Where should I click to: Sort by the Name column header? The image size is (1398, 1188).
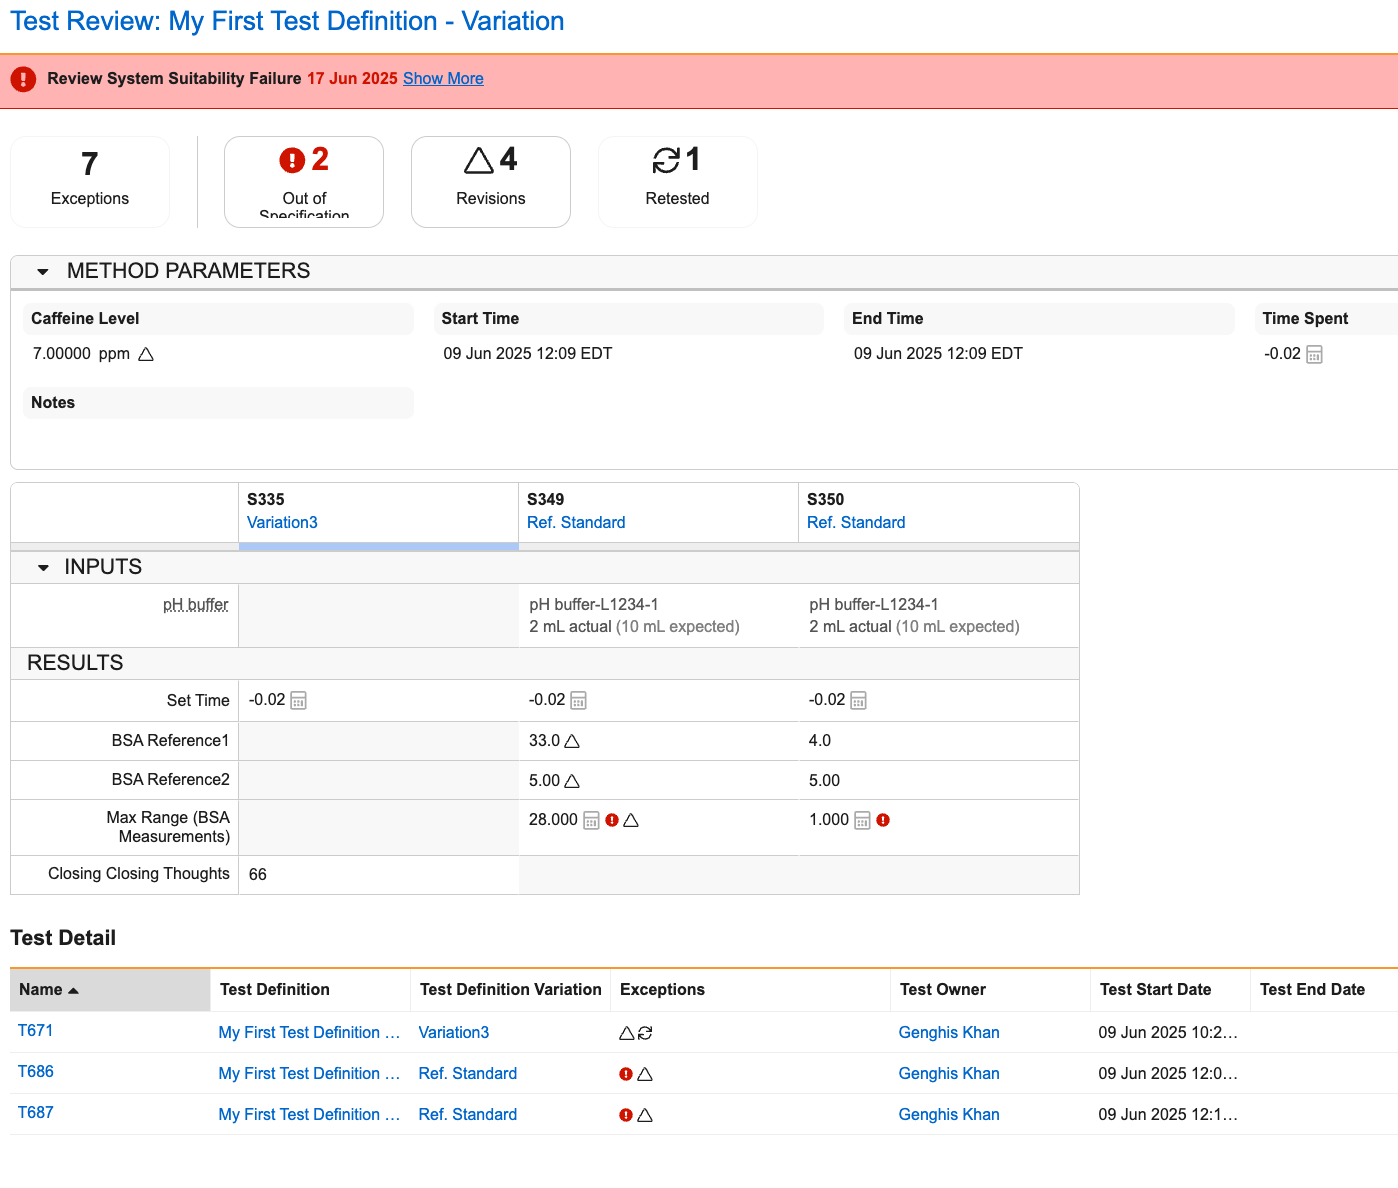(x=110, y=990)
